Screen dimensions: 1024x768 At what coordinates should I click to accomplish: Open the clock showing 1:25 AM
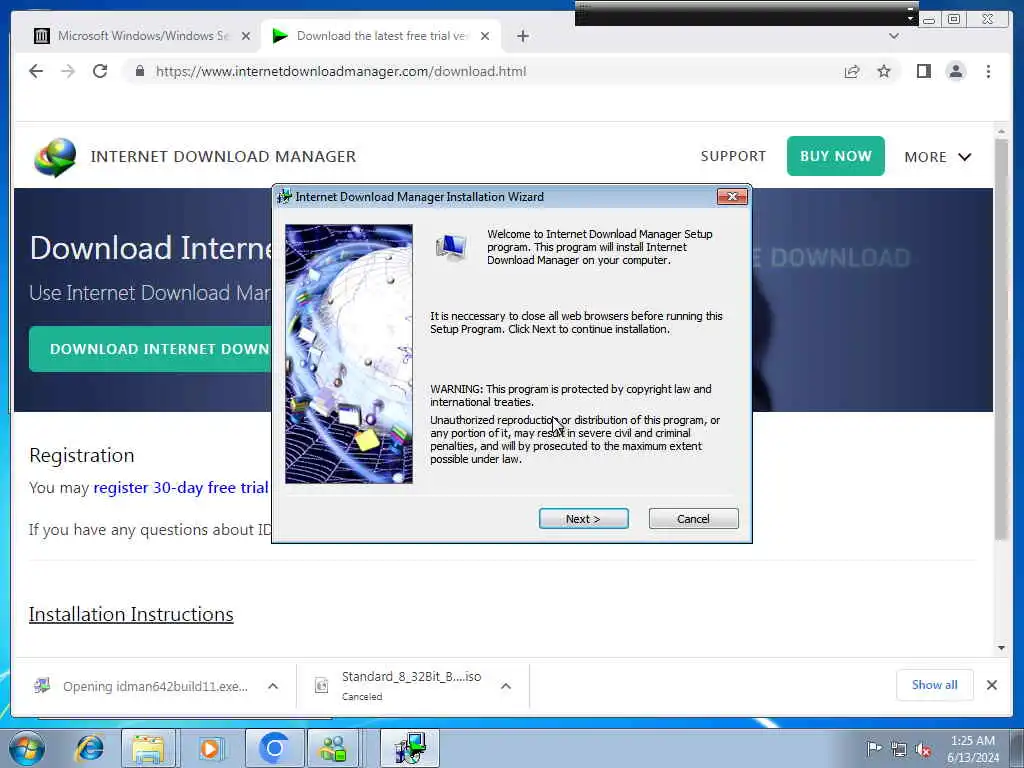(972, 749)
